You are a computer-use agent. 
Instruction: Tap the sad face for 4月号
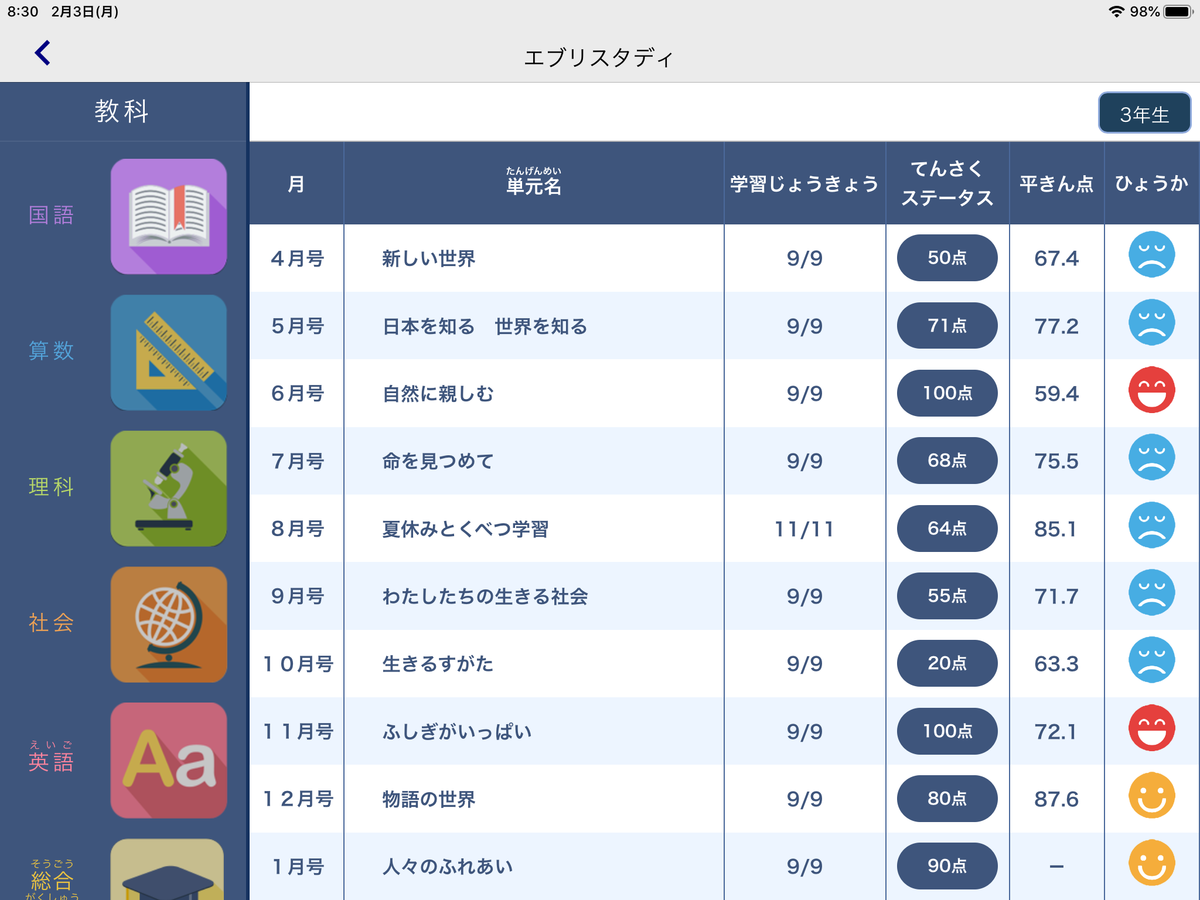(1151, 255)
